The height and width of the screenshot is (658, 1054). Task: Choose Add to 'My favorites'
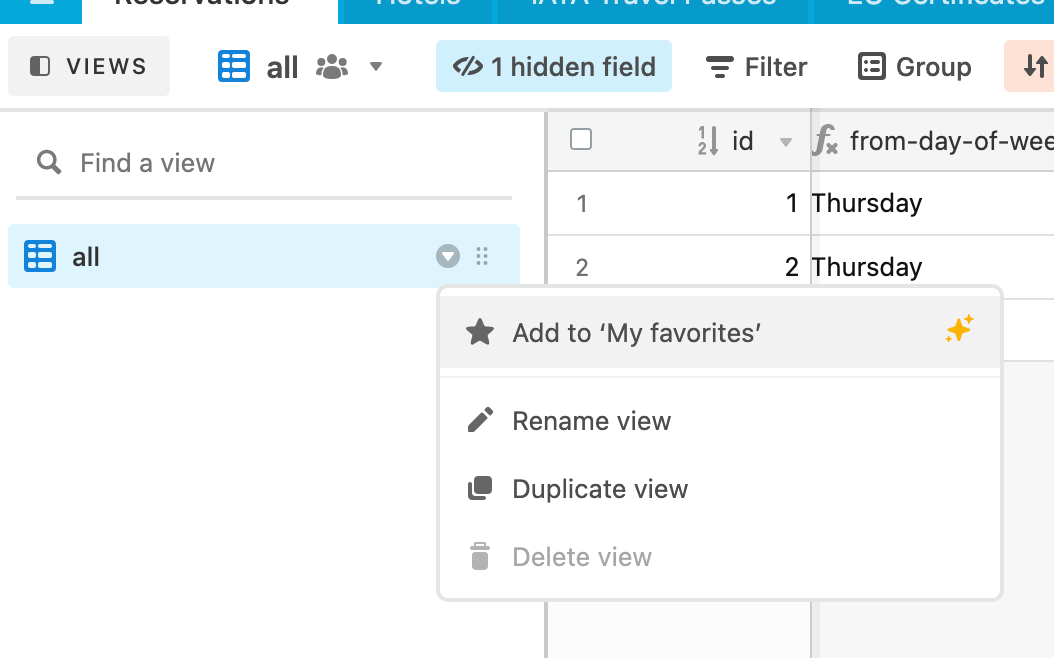pos(720,333)
